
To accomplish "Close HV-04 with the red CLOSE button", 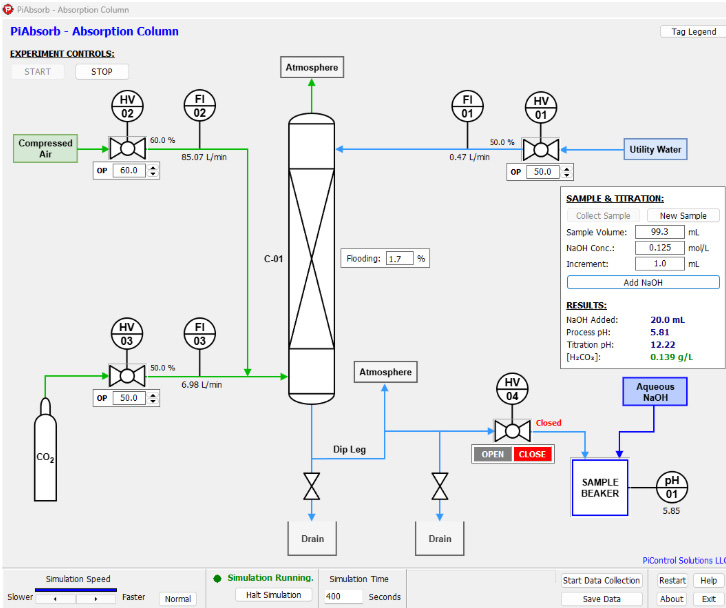I will [532, 454].
